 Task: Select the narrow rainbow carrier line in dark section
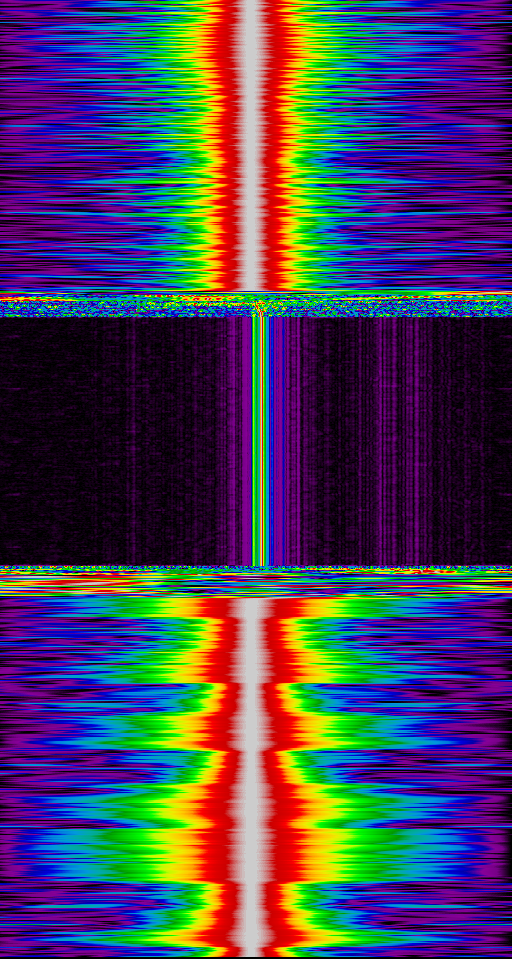tap(260, 440)
